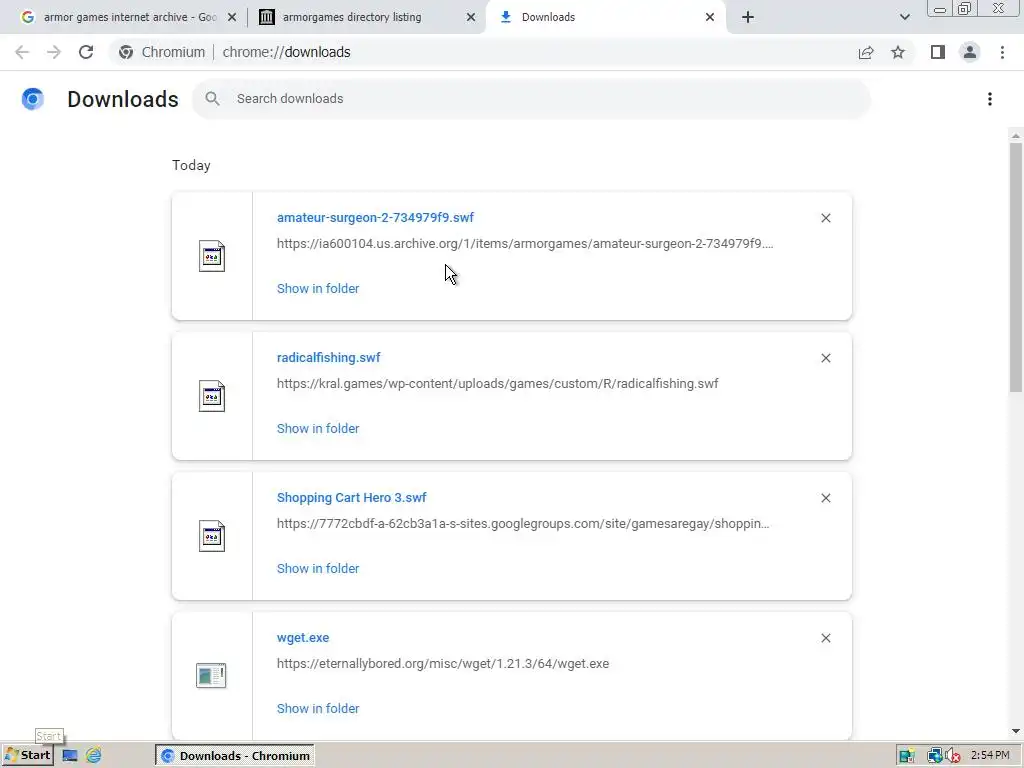1024x768 pixels.
Task: Click radicalfishing.swf file icon
Action: (x=212, y=396)
